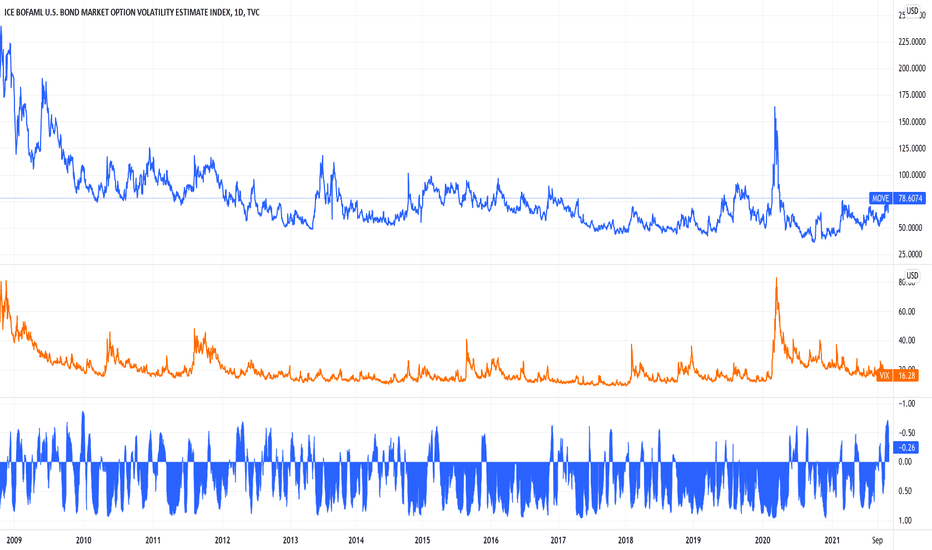Image resolution: width=932 pixels, height=550 pixels.
Task: Click the 60.00 value on VIX axis
Action: [x=906, y=312]
